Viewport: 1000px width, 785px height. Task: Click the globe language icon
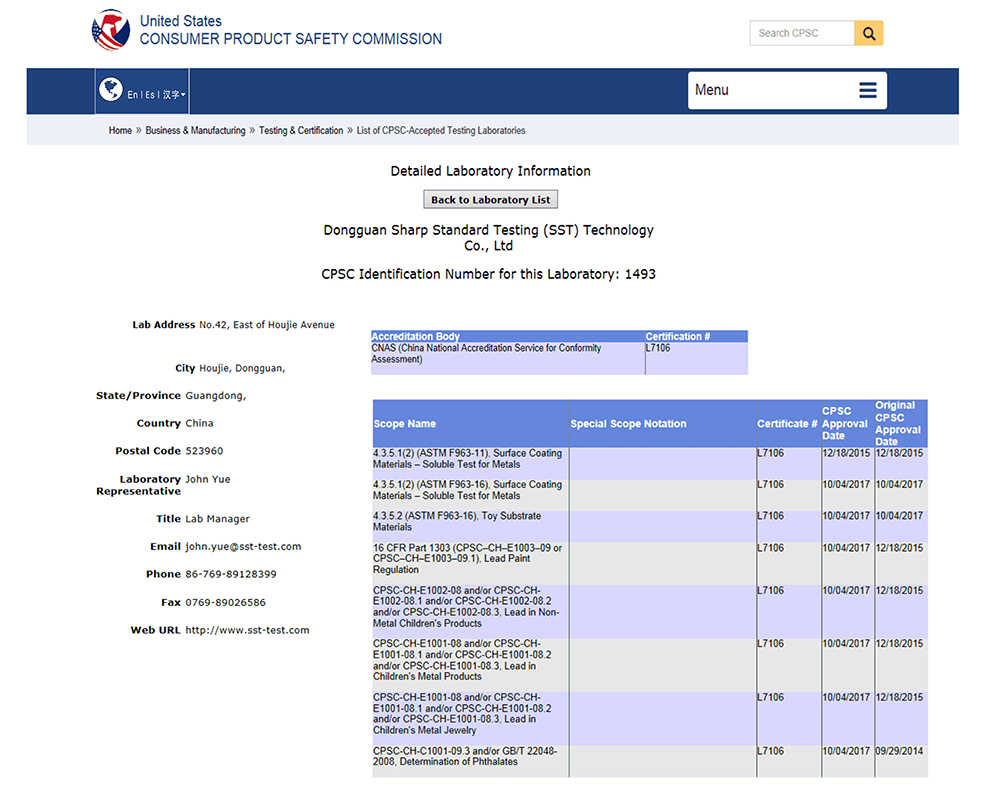[x=111, y=89]
